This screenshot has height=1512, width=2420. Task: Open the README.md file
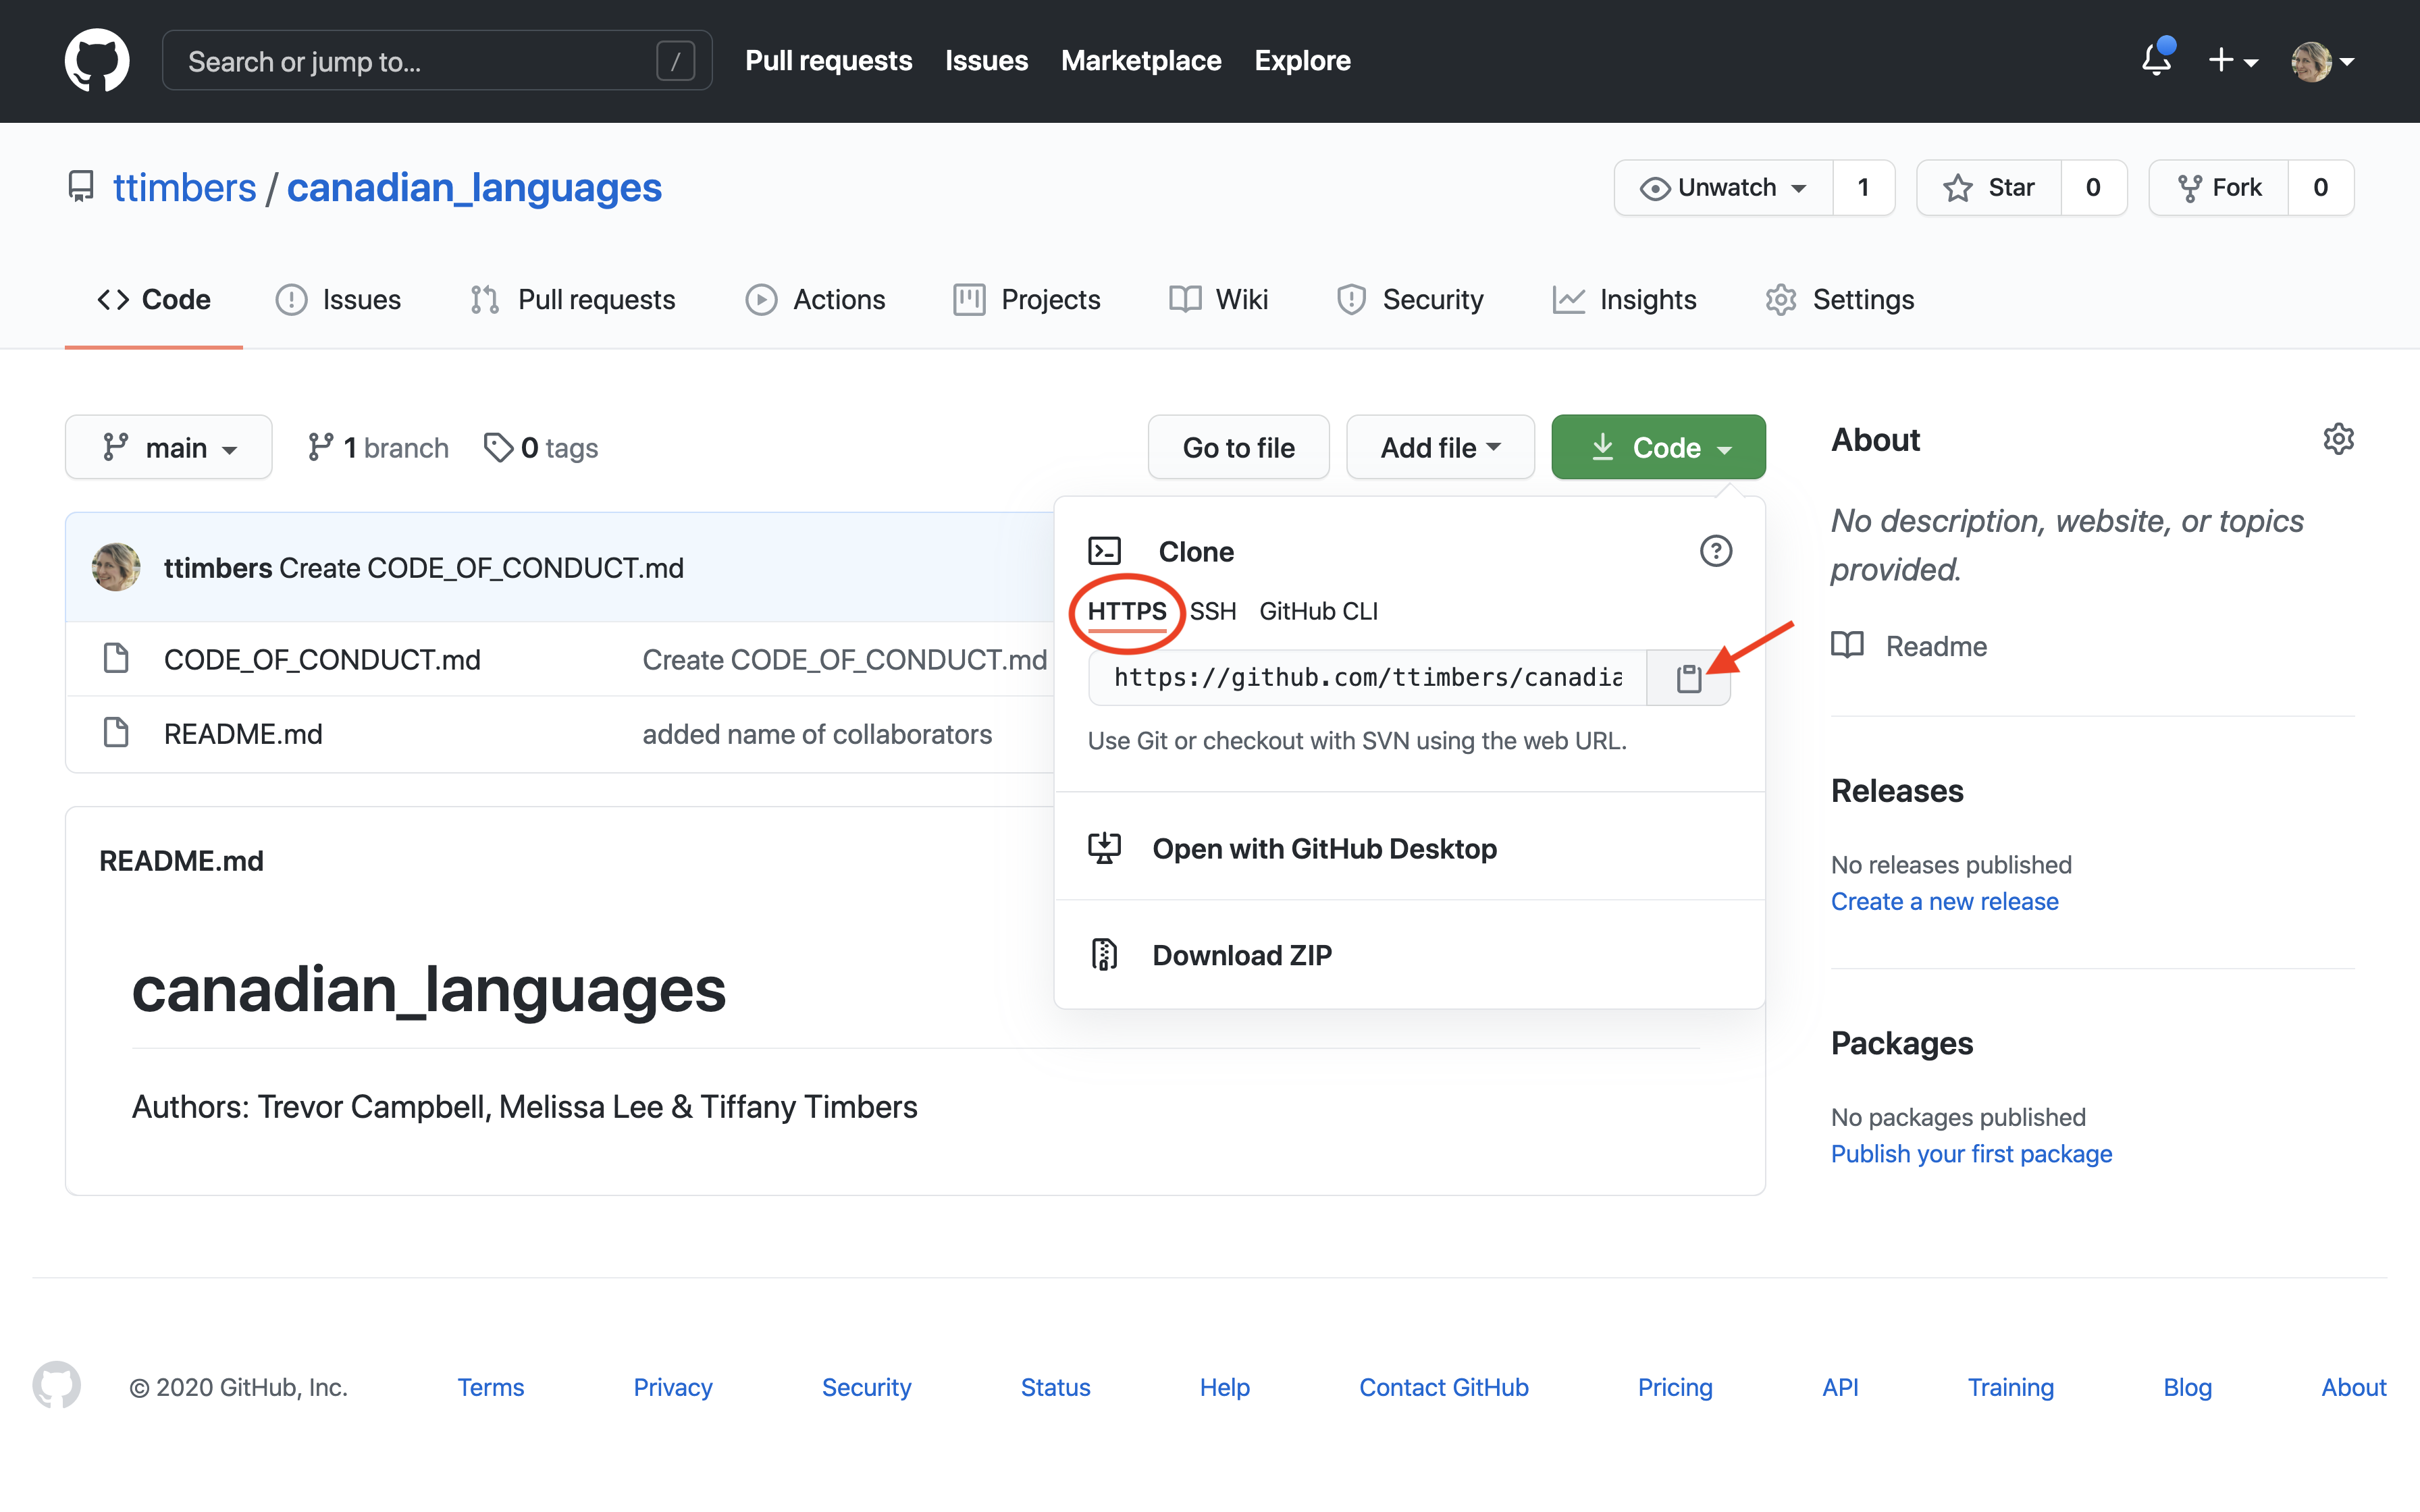243,734
